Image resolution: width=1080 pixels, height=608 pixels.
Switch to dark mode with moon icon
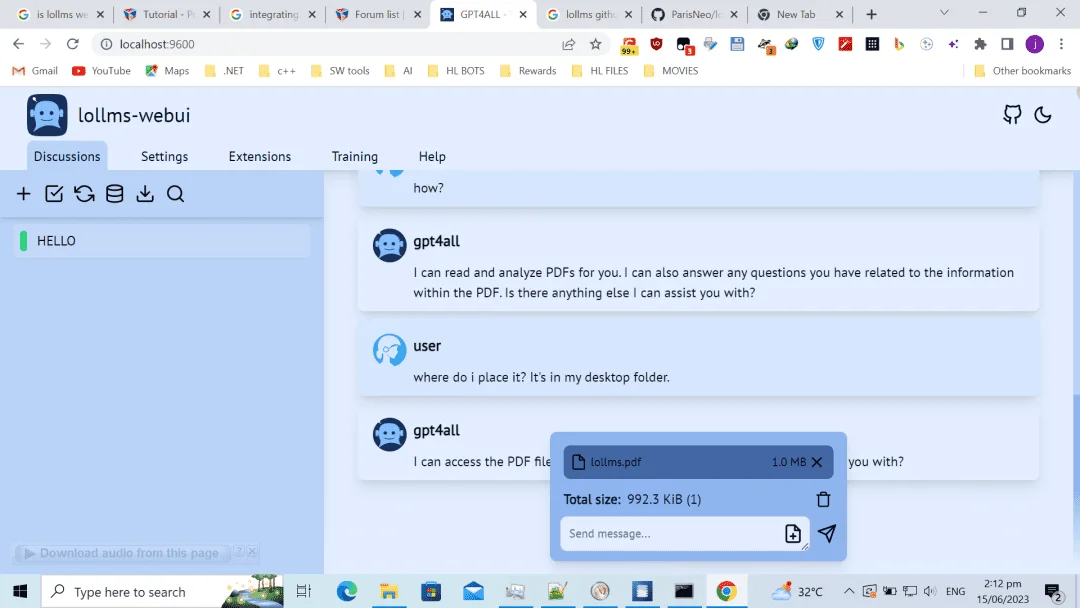coord(1043,114)
